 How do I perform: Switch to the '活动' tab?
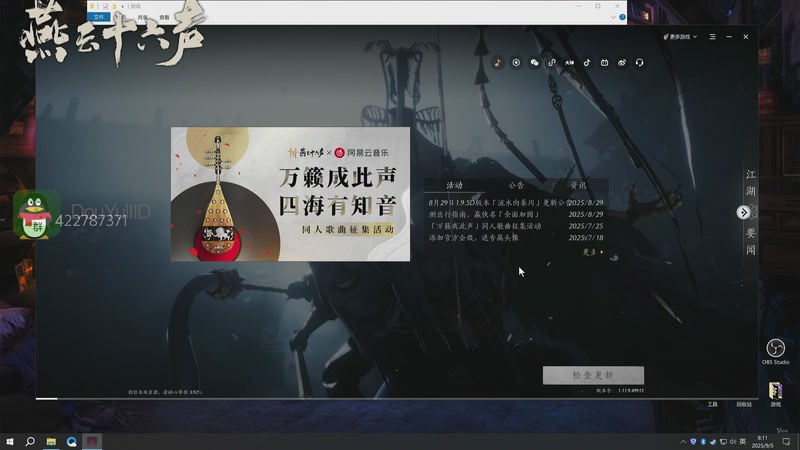(454, 185)
